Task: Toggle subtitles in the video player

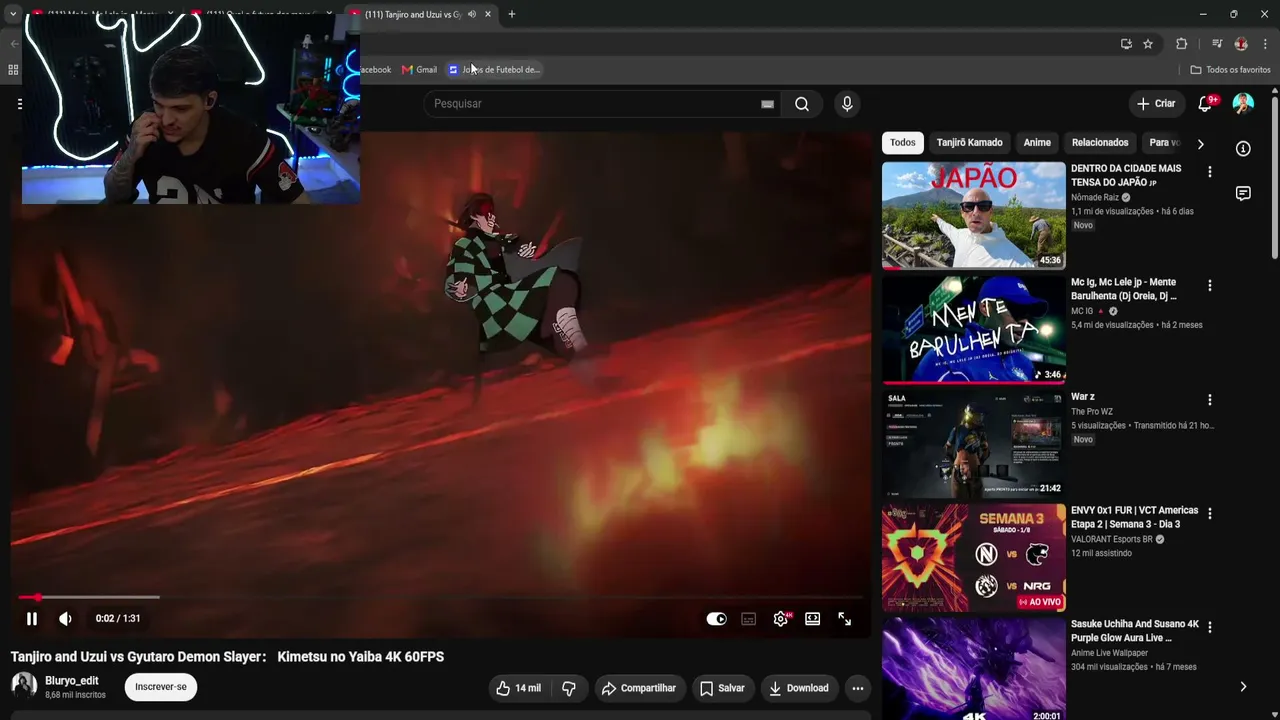Action: click(x=748, y=619)
